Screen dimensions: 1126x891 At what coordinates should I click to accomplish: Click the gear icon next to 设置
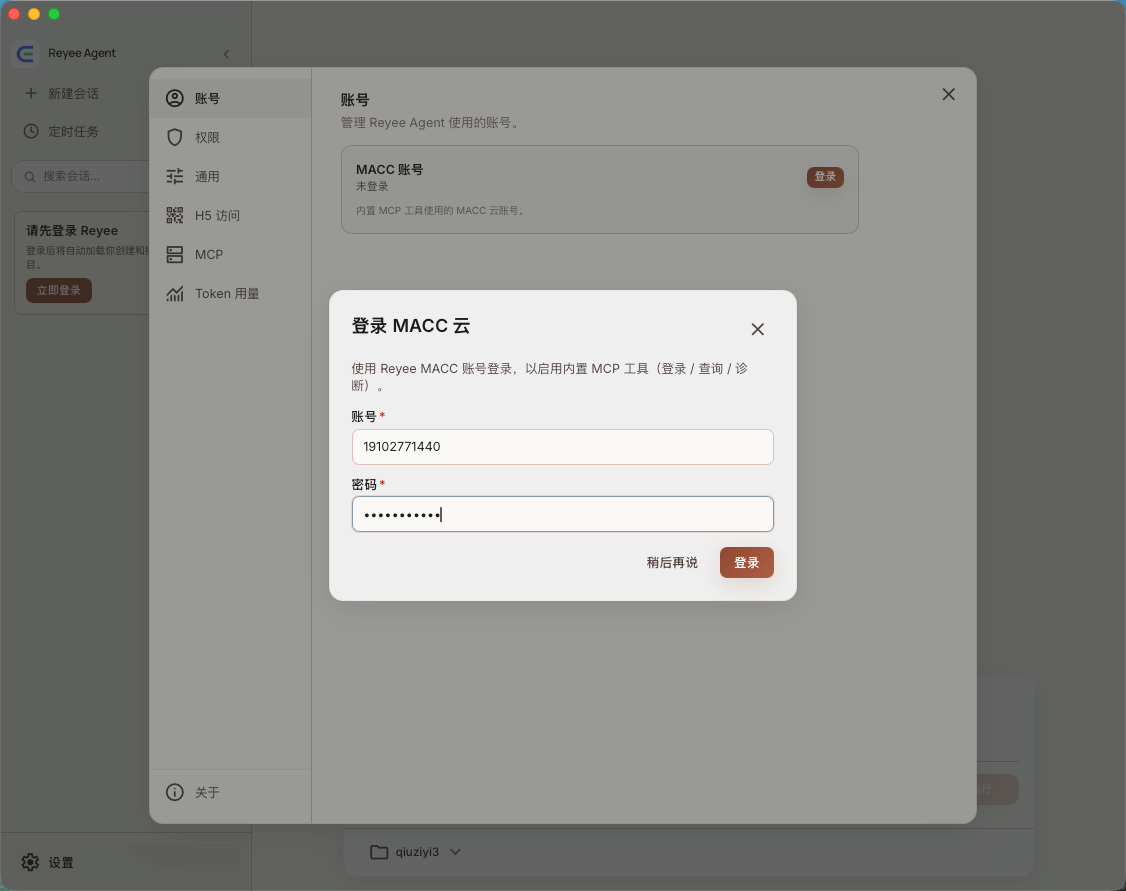coord(30,862)
